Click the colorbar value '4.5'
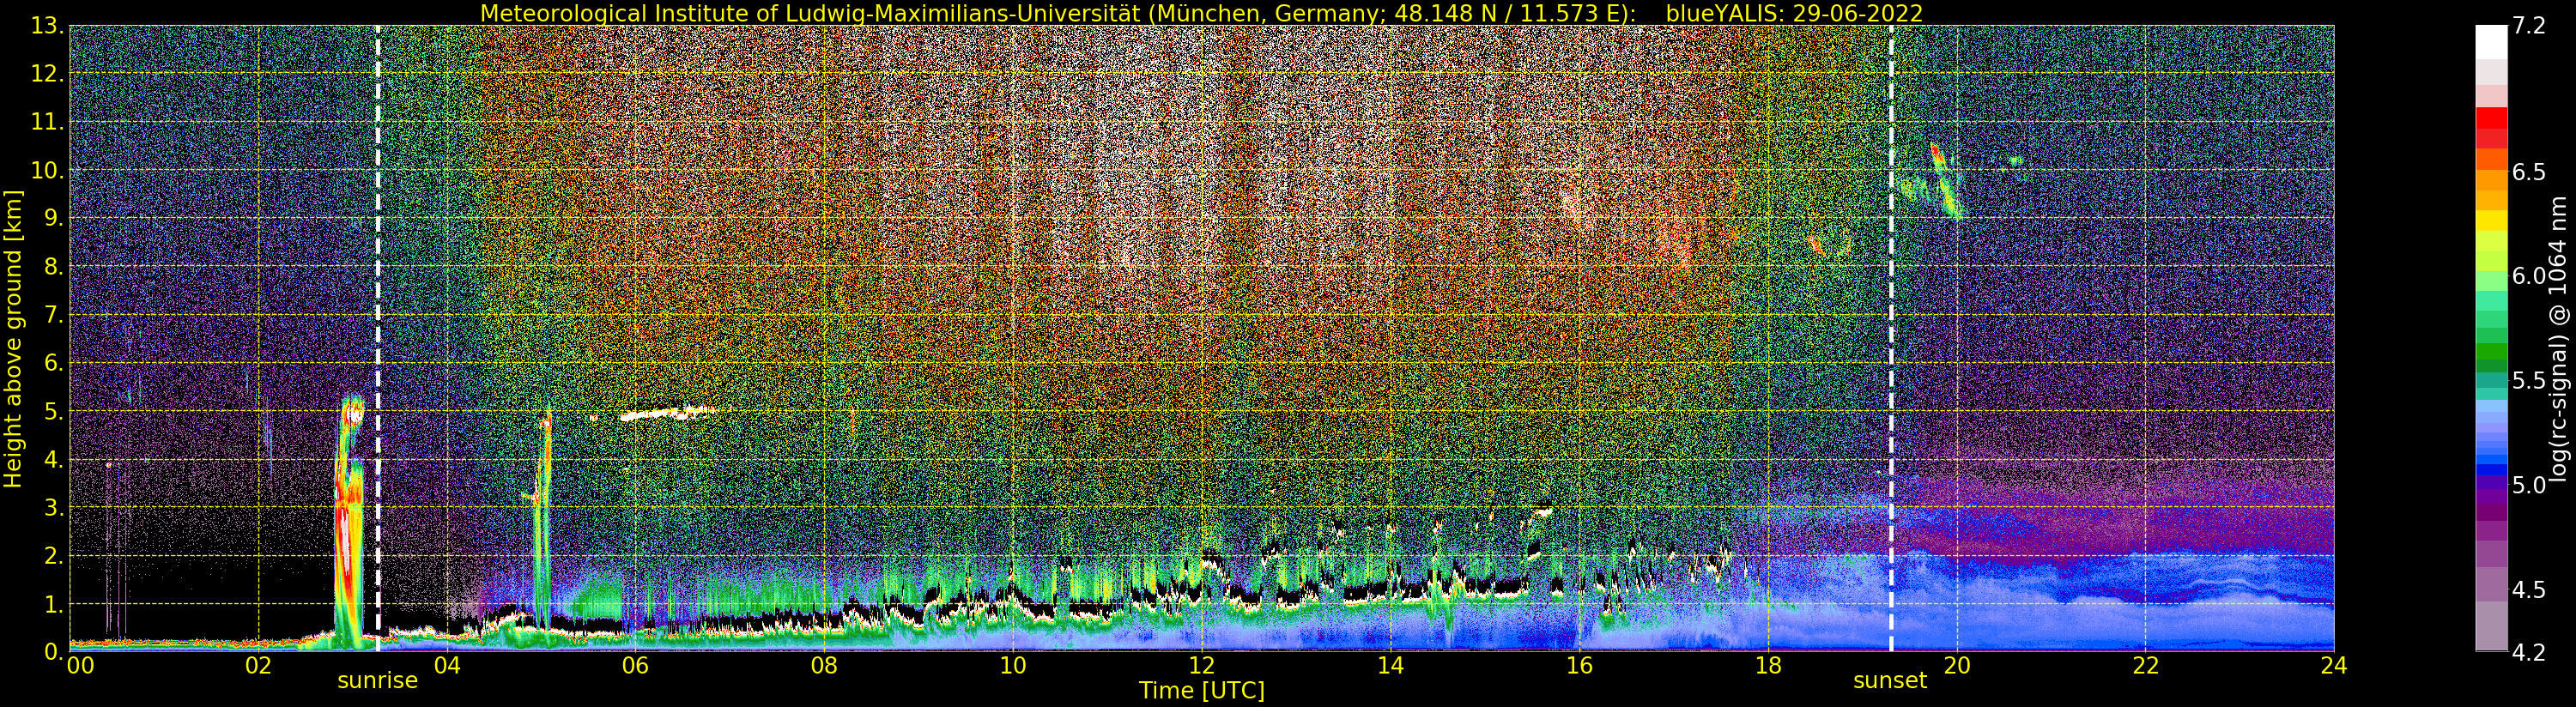 click(x=2529, y=589)
